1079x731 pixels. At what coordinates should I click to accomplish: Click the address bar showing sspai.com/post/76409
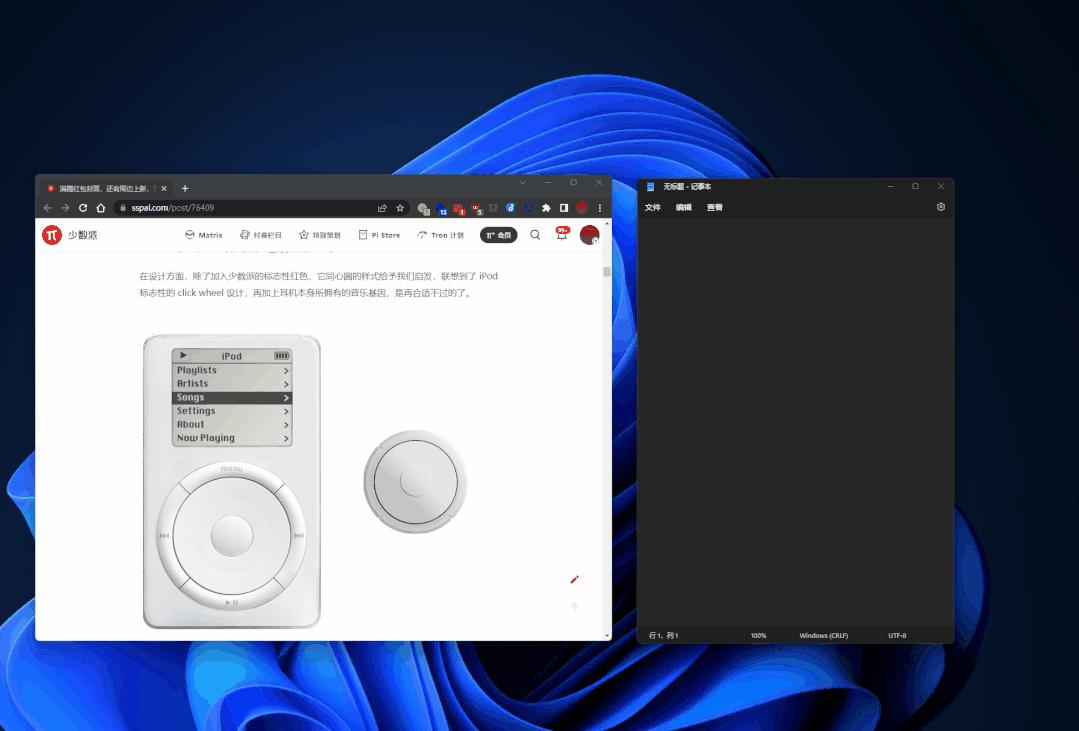click(x=240, y=208)
